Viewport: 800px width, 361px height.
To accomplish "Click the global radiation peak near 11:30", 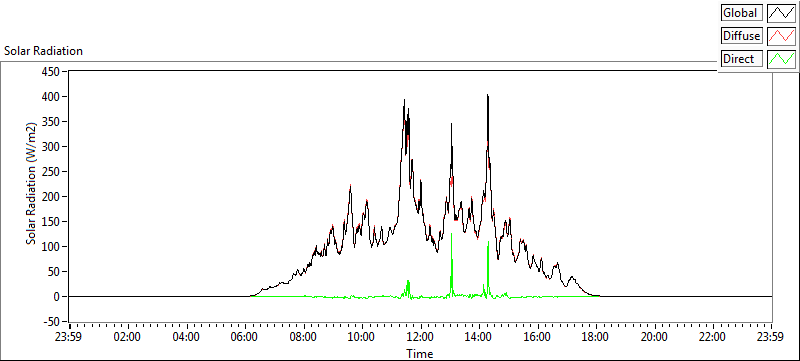I will 404,100.
